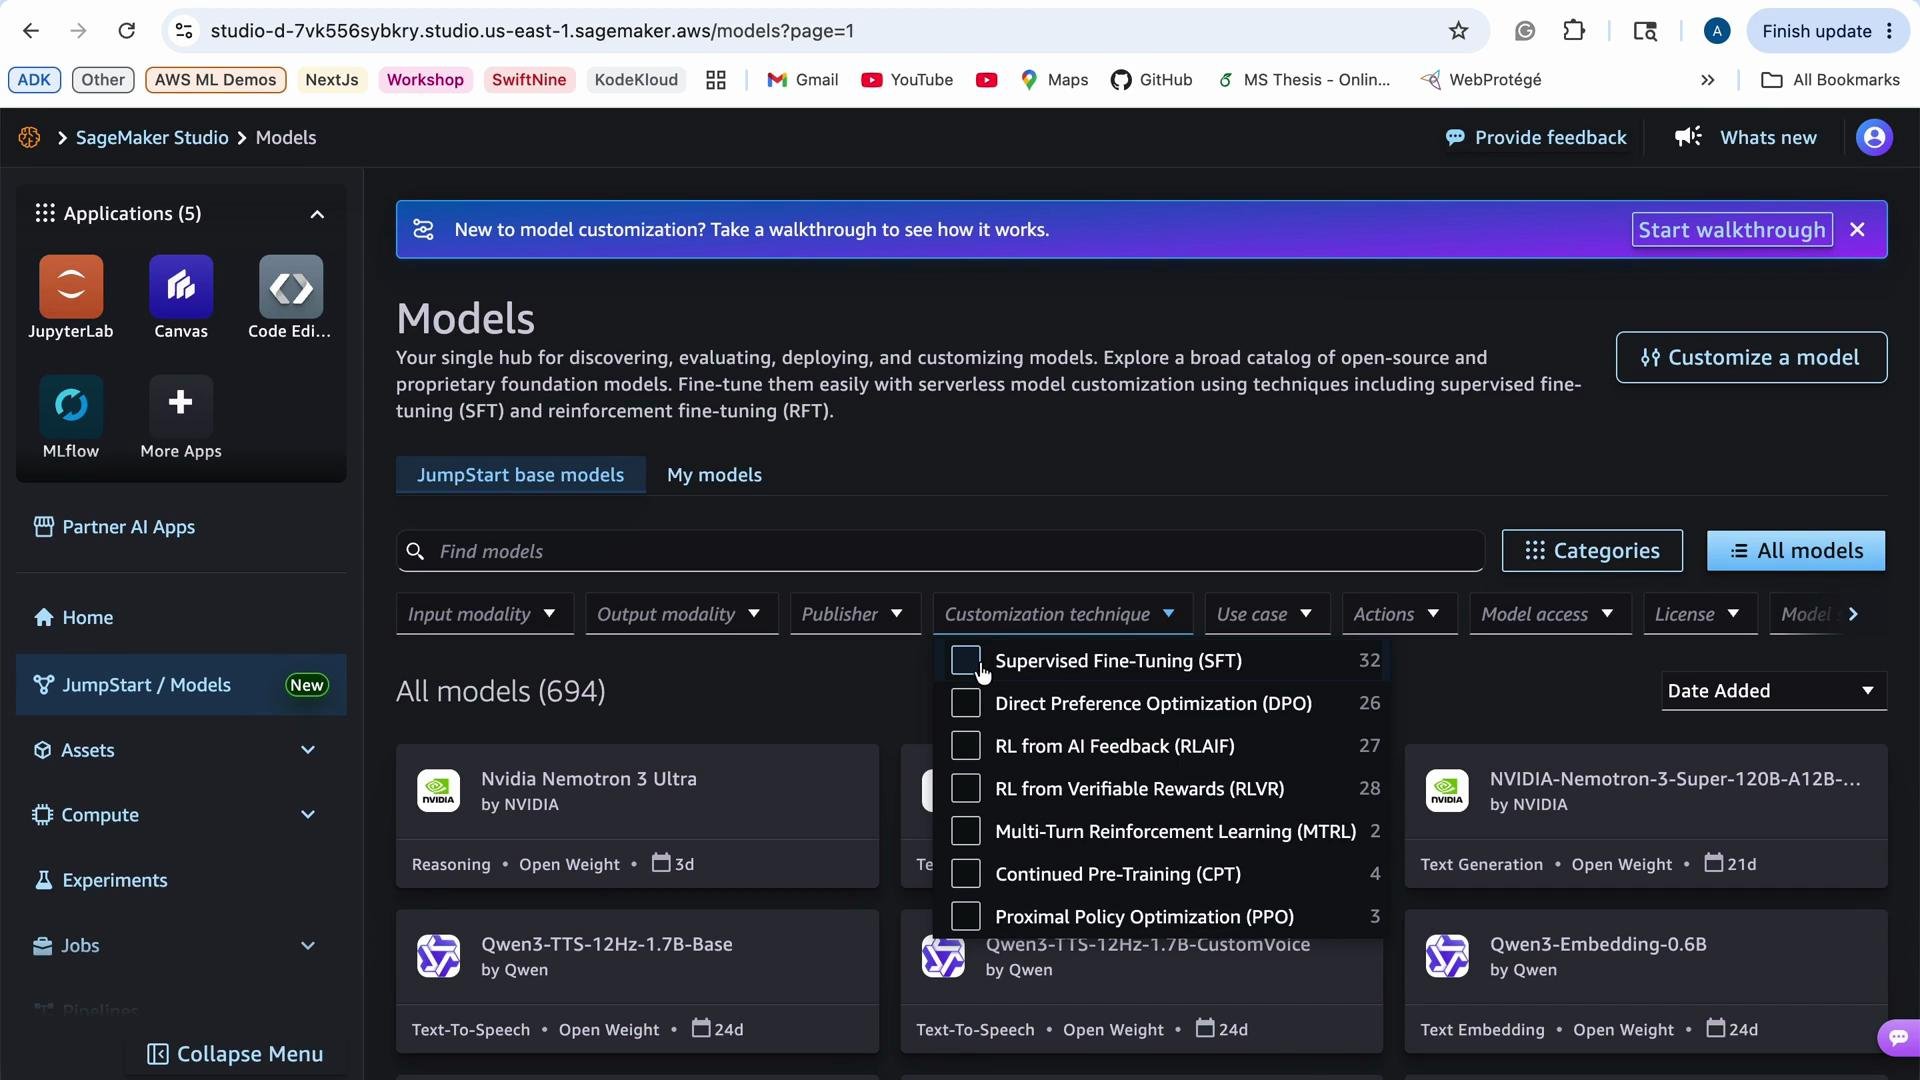Check Multi-Turn Reinforcement Learning (MTRL) filter
The height and width of the screenshot is (1080, 1920).
965,832
